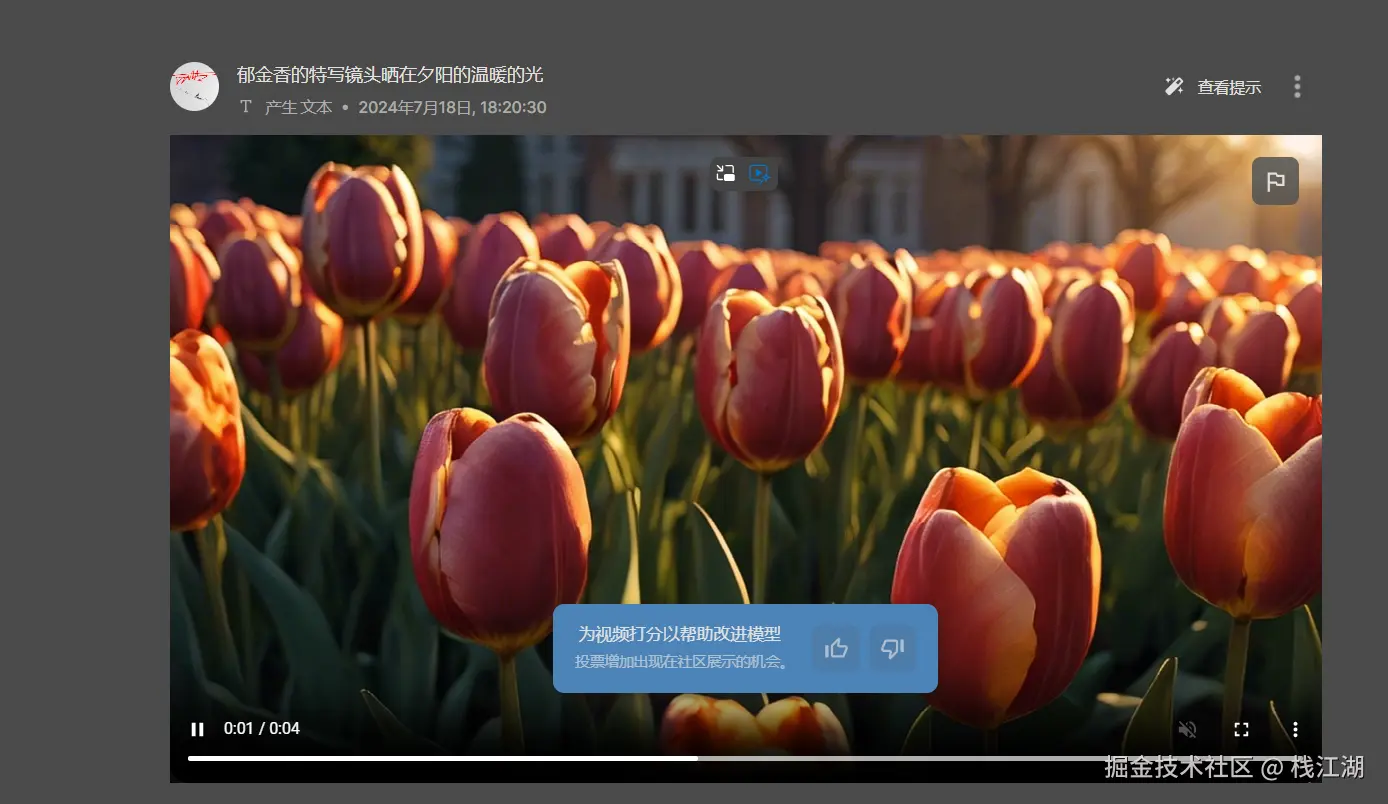Click the 投票增加出现在社区展示的机会 subtitle text
This screenshot has width=1388, height=804.
(683, 662)
